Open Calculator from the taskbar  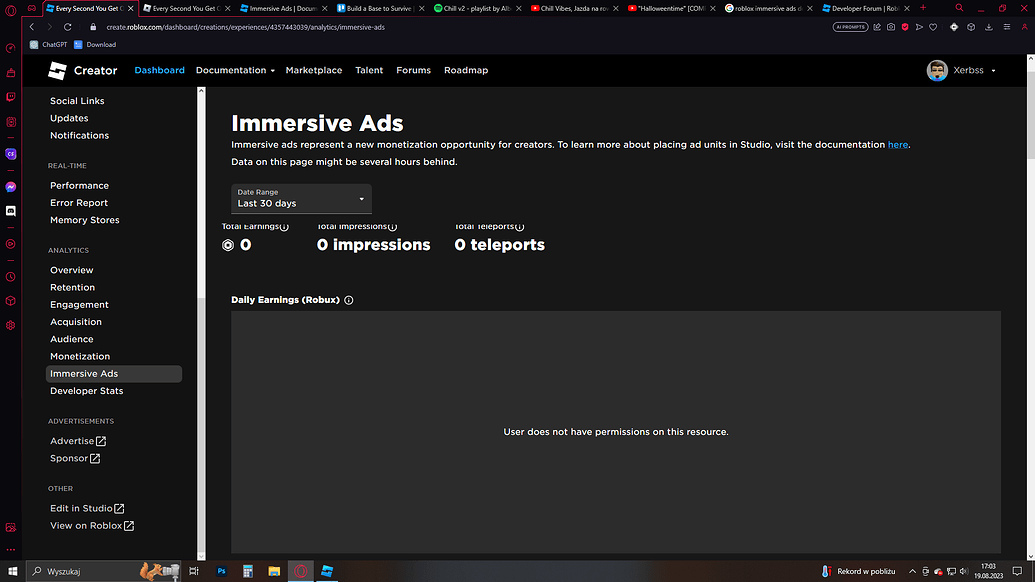pyautogui.click(x=248, y=571)
